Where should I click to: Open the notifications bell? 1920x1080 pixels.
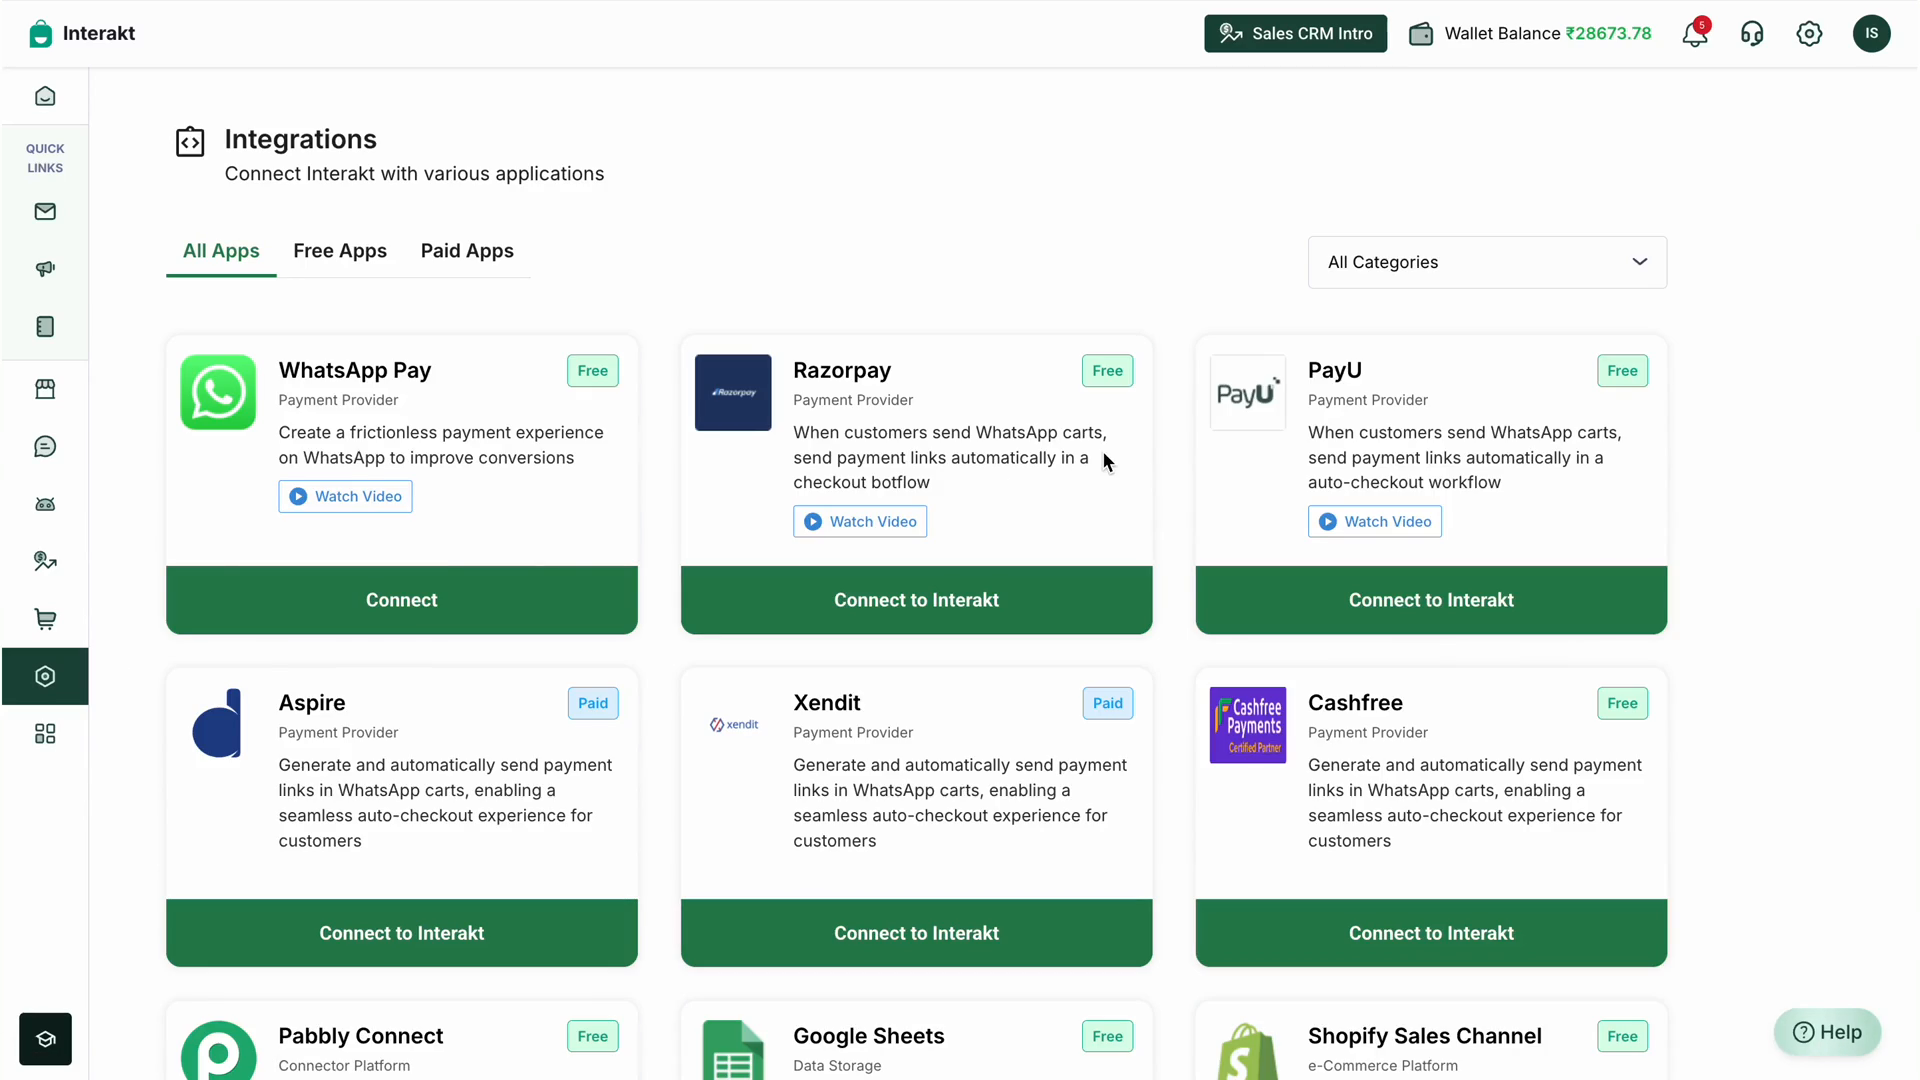click(1695, 33)
